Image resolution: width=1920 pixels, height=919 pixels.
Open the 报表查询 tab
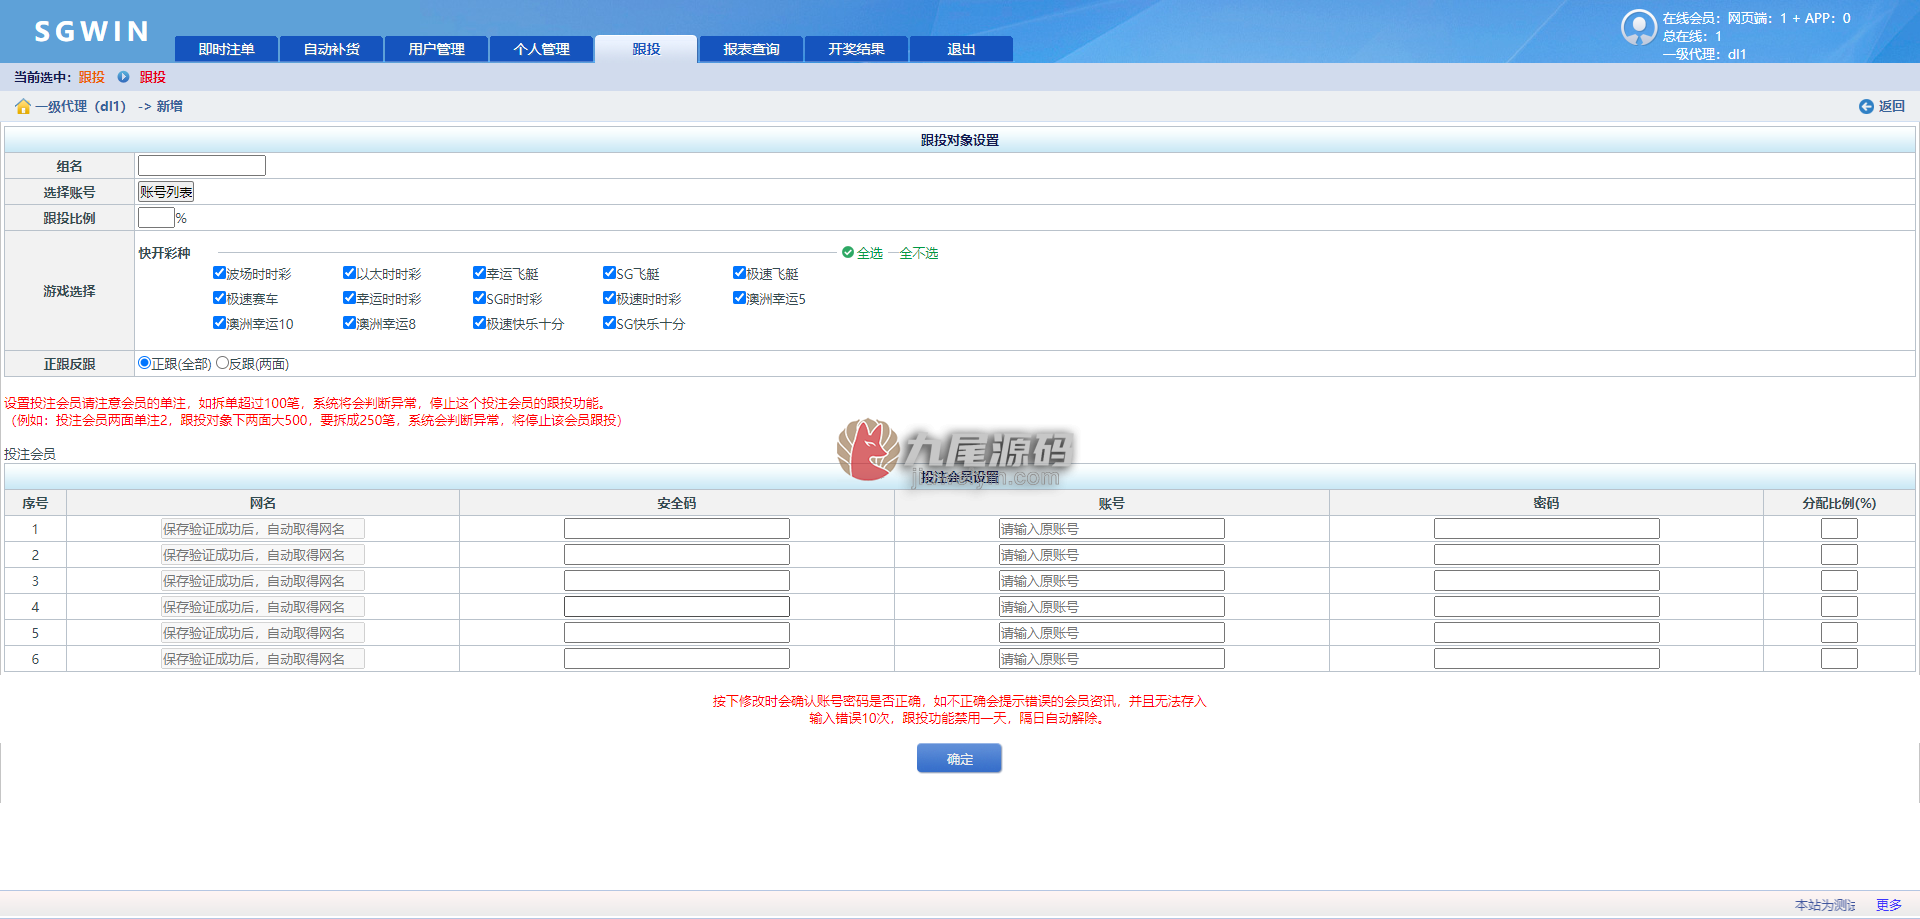point(751,49)
